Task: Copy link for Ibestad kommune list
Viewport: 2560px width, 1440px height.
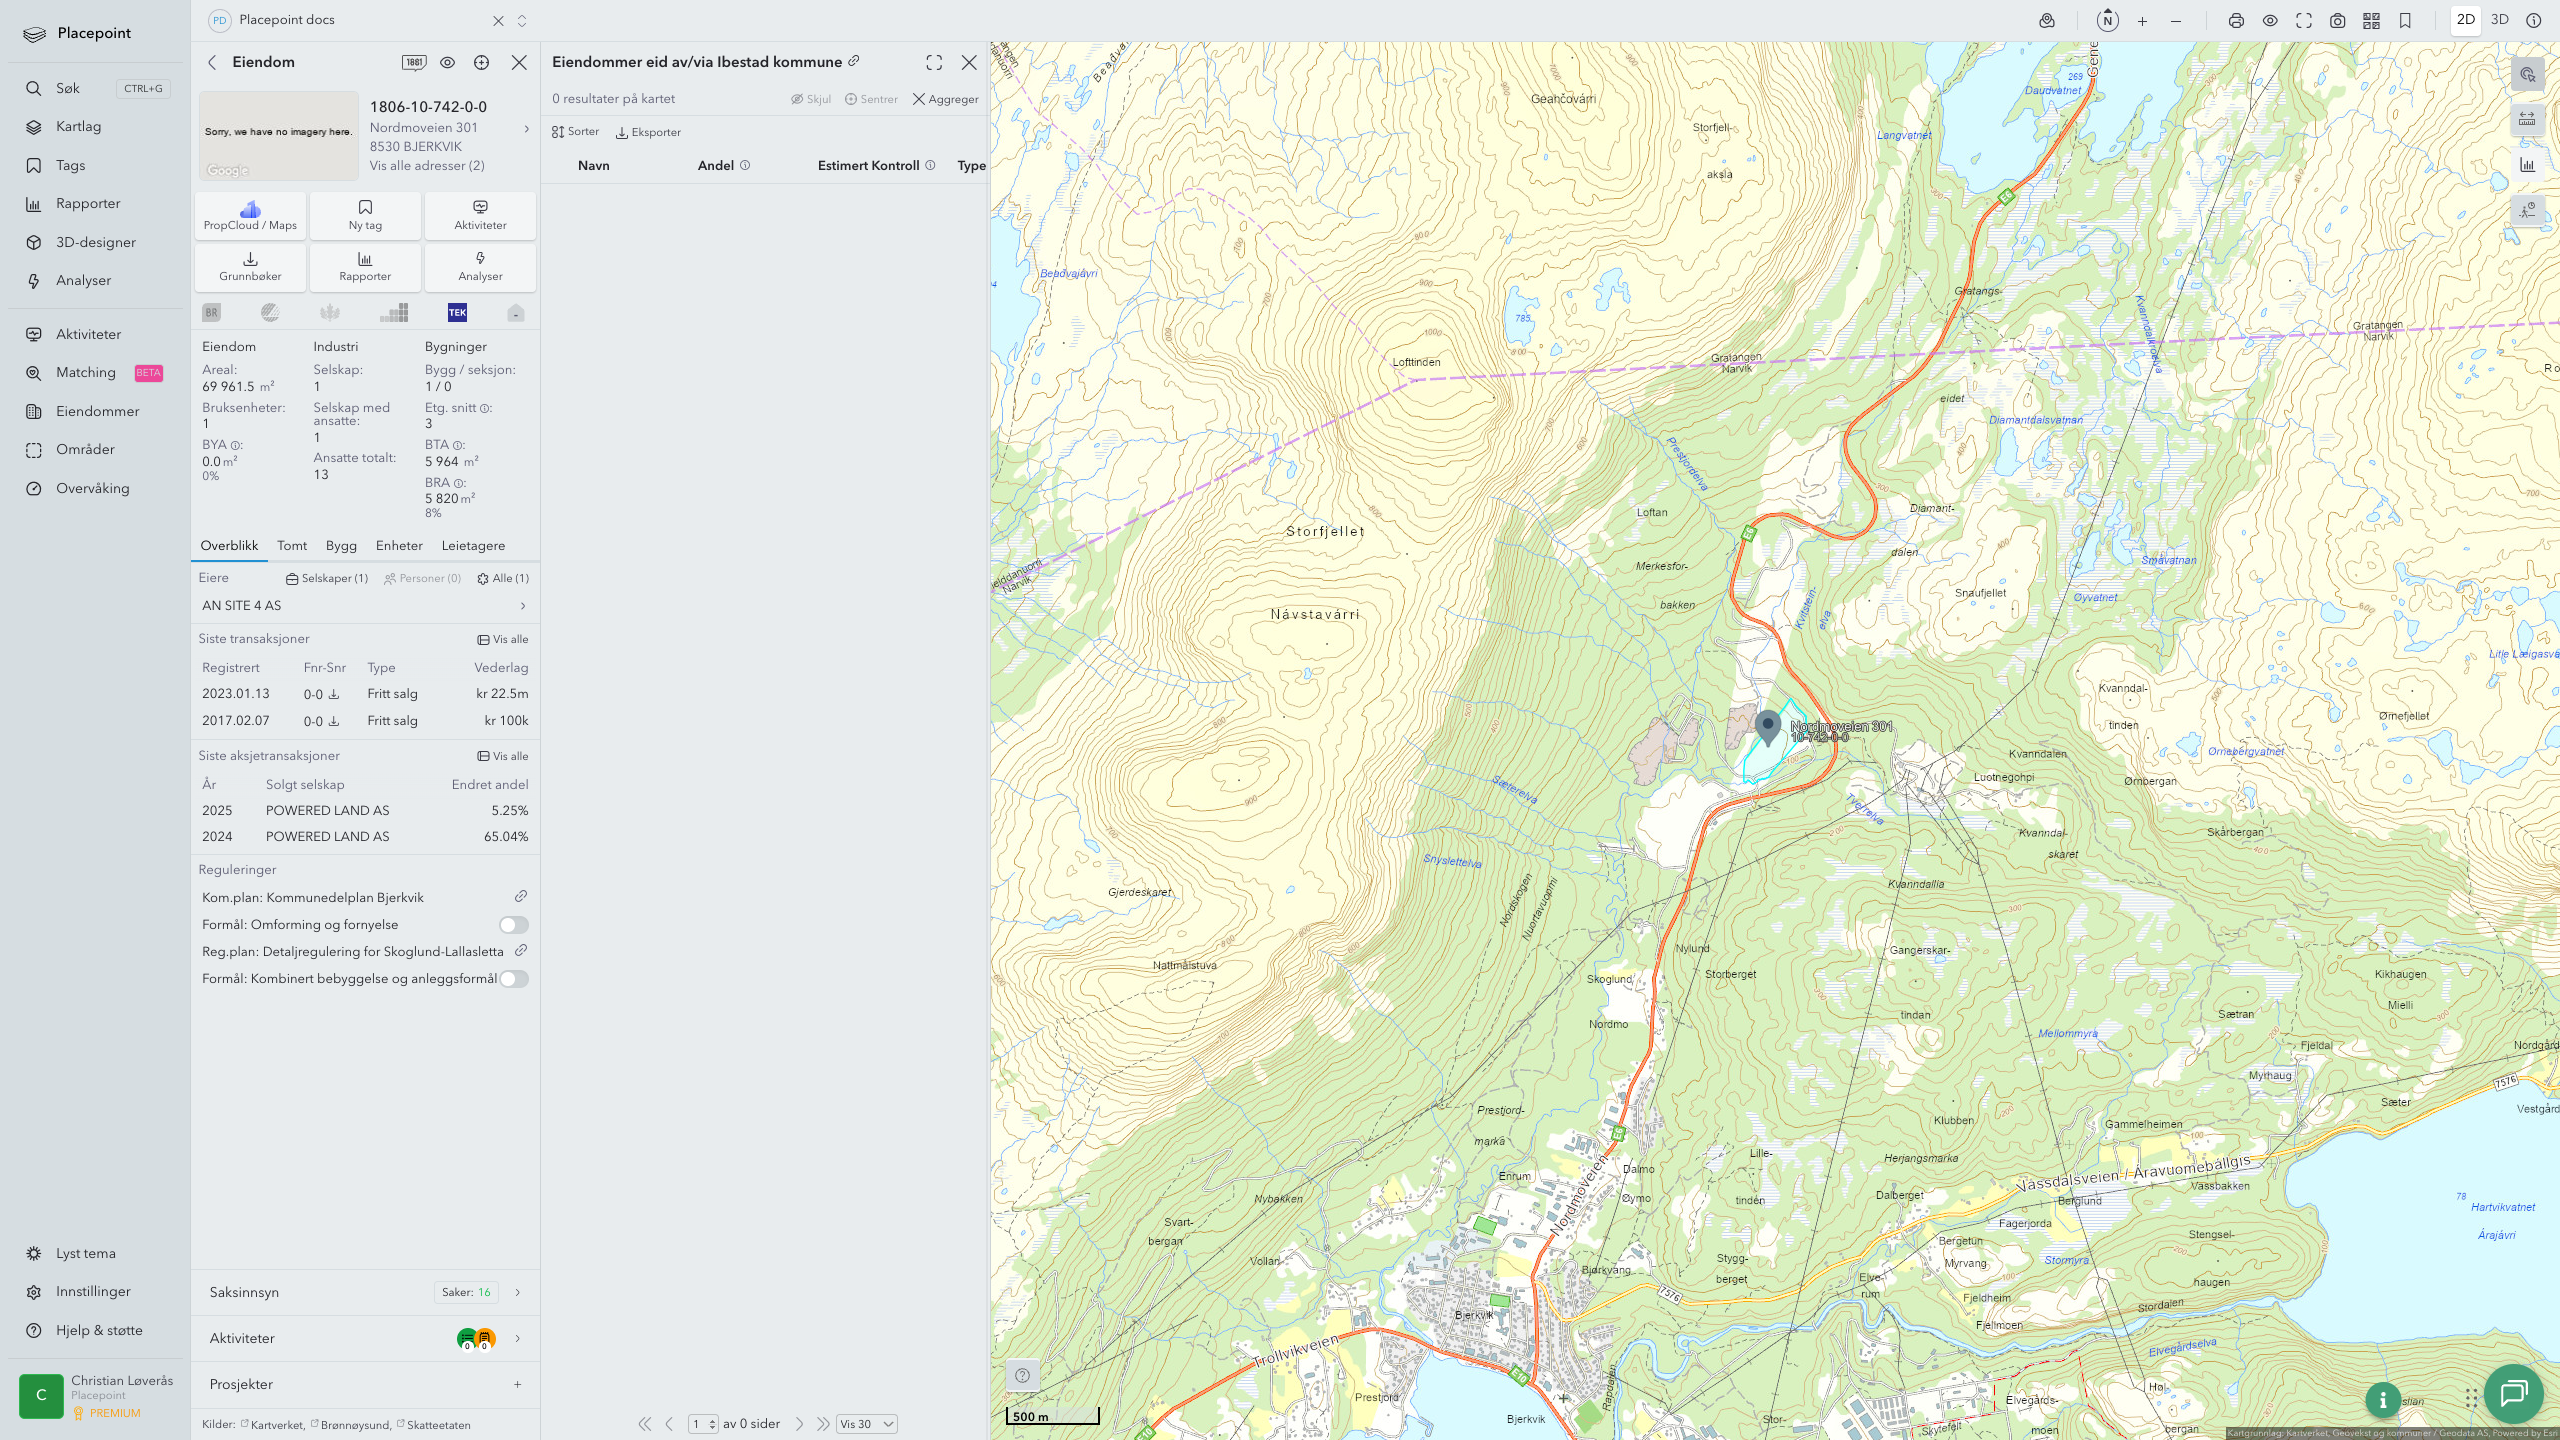Action: click(x=854, y=61)
